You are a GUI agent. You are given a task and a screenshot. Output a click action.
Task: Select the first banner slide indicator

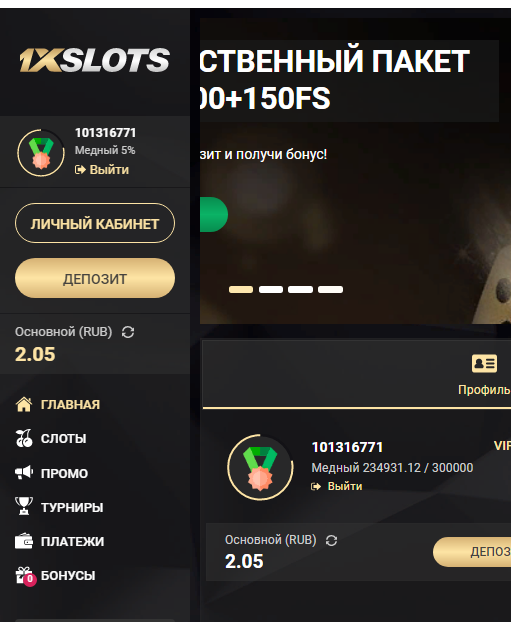click(x=241, y=290)
